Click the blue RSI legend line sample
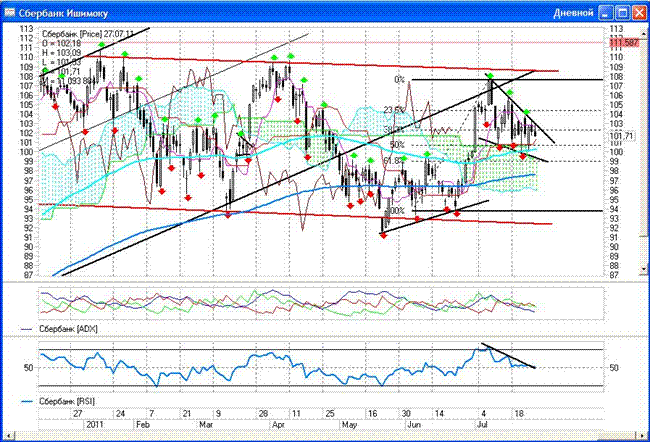The image size is (650, 442). (27, 401)
